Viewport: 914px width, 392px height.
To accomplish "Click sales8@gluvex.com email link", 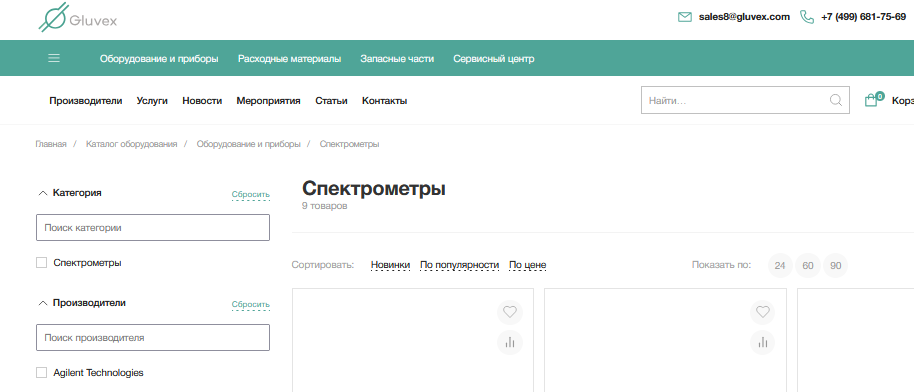I will pyautogui.click(x=744, y=17).
